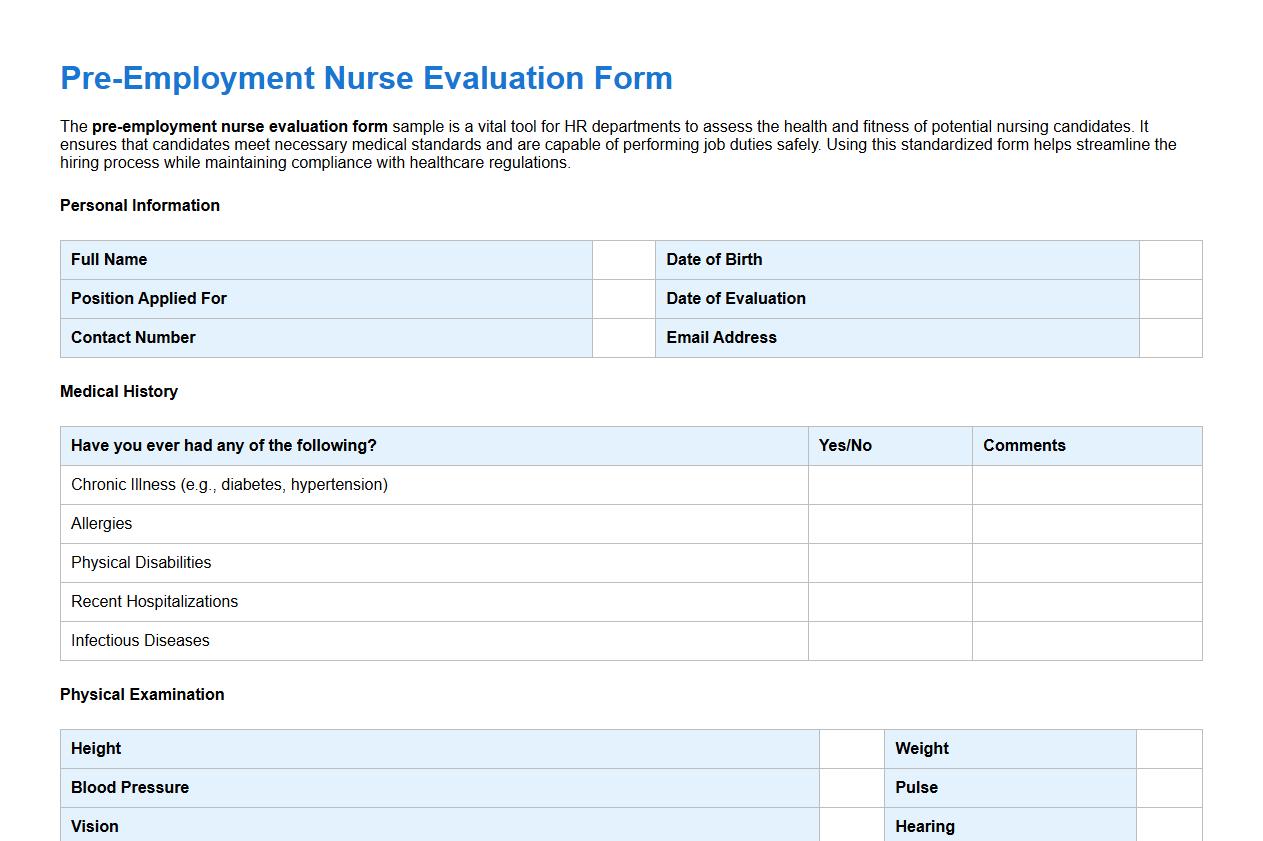1263x841 pixels.
Task: Click the Comments cell for Allergies
Action: coord(1086,523)
